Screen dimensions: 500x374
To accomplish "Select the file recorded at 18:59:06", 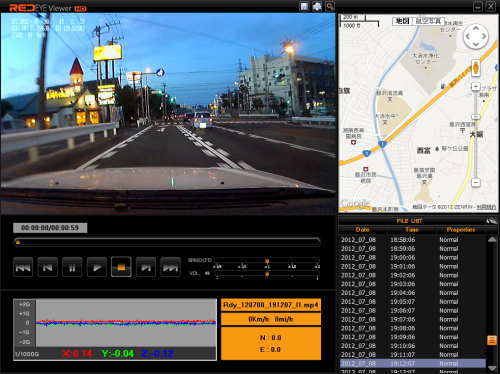I will click(413, 249).
